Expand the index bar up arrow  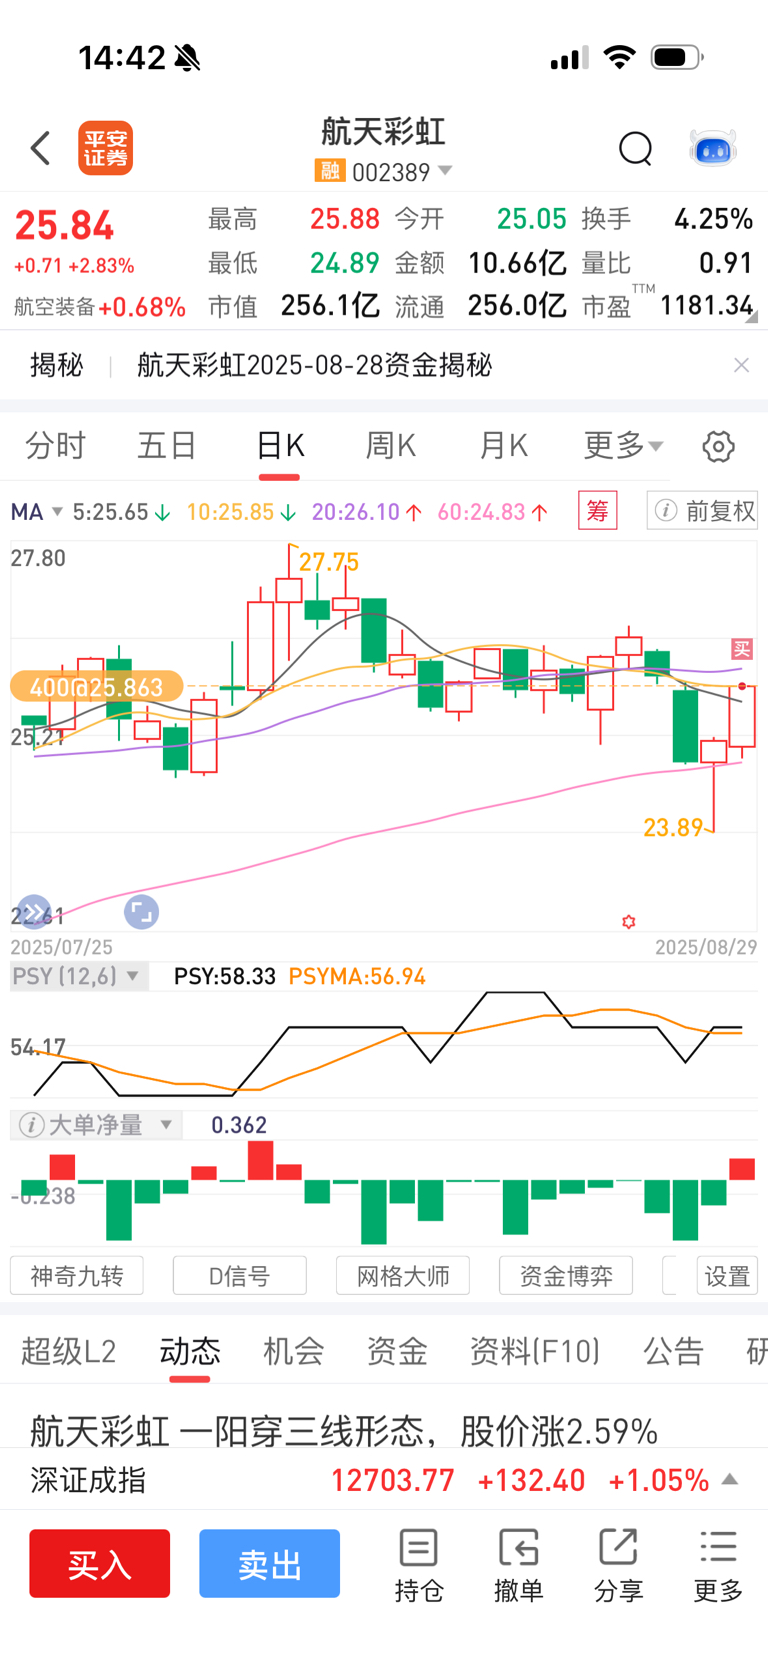730,1480
